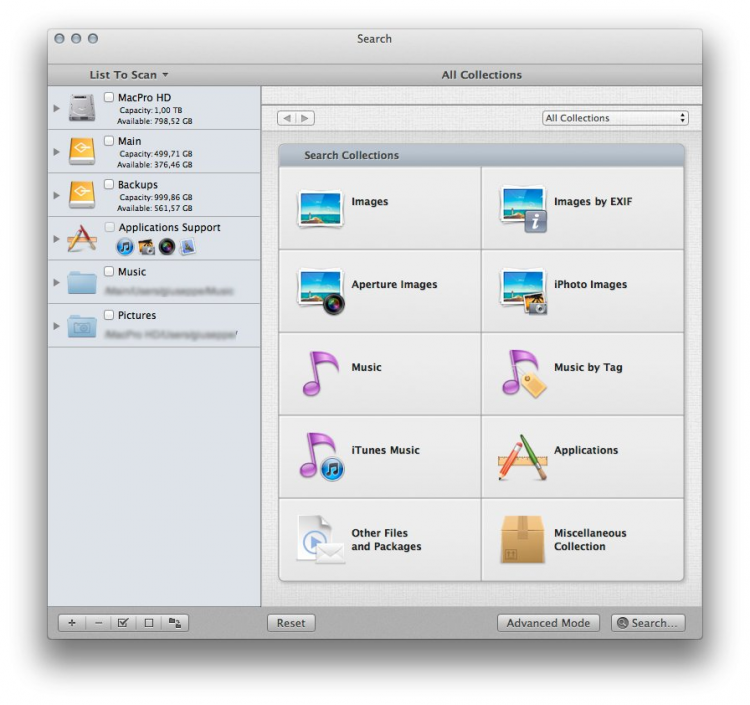This screenshot has height=705, width=750.
Task: Click the MacPro HD drive icon
Action: click(x=82, y=108)
